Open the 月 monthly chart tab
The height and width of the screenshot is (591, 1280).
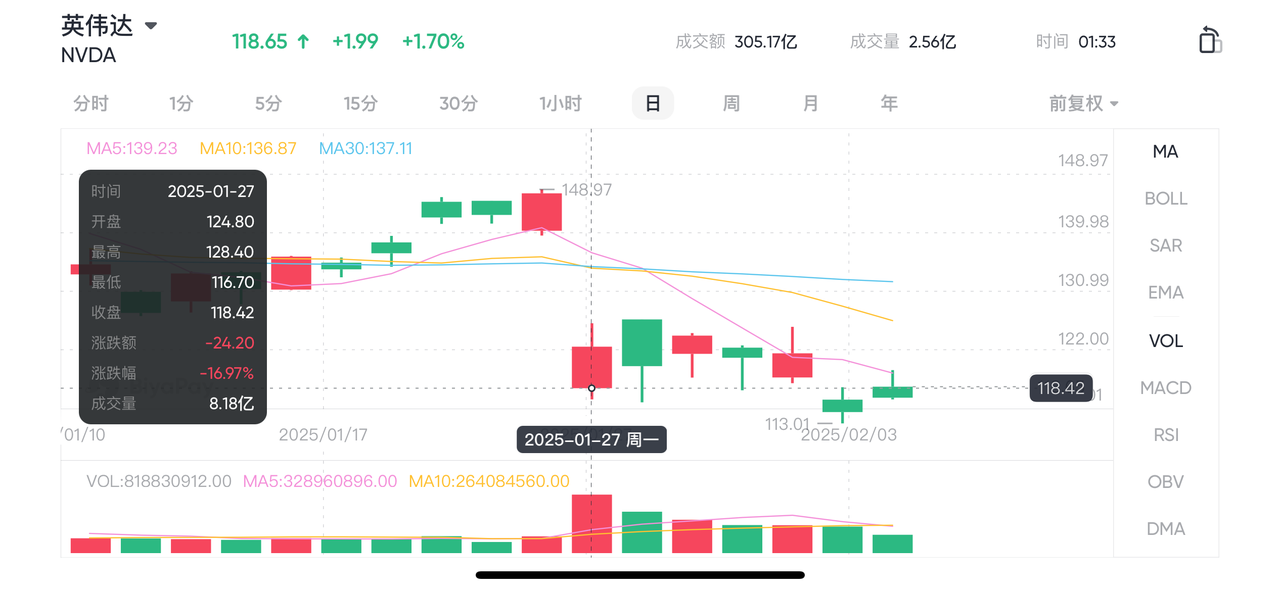coord(810,103)
